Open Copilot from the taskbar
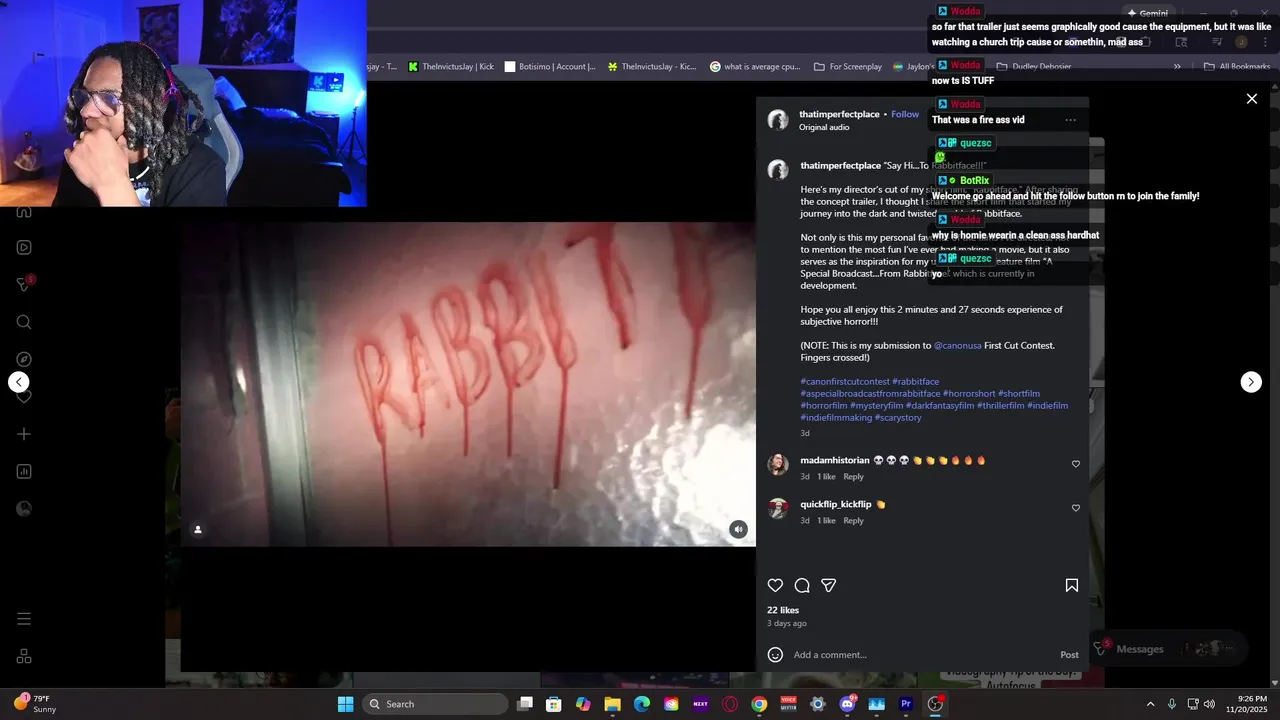 (583, 704)
